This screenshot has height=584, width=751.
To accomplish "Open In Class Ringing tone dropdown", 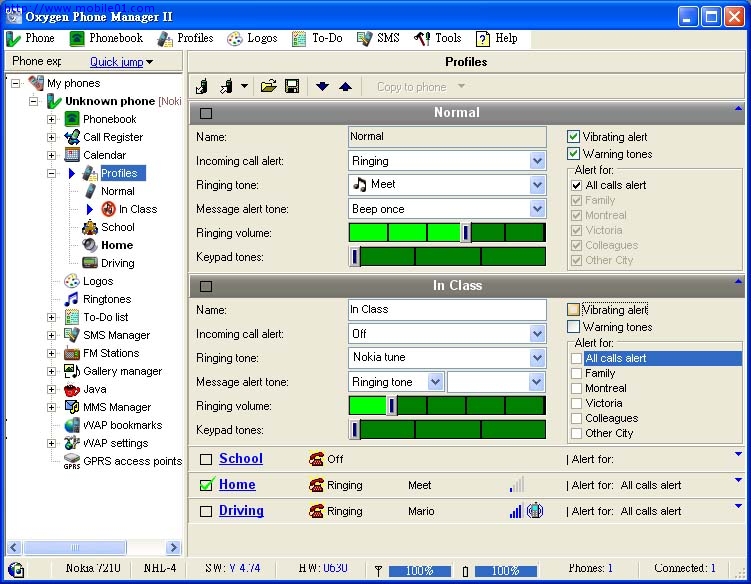I will 537,358.
